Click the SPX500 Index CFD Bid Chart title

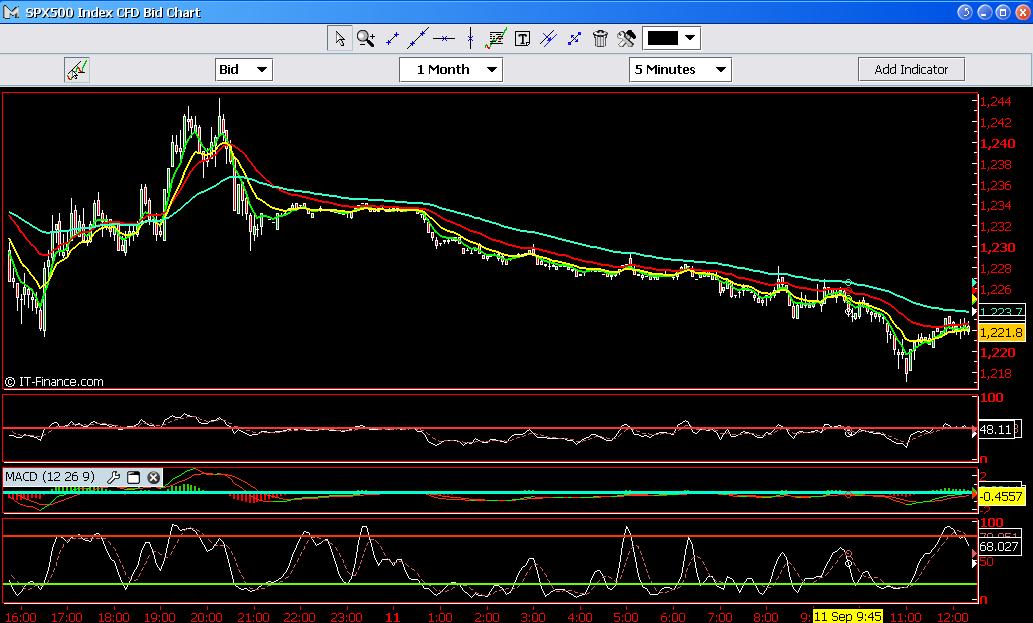tap(113, 13)
